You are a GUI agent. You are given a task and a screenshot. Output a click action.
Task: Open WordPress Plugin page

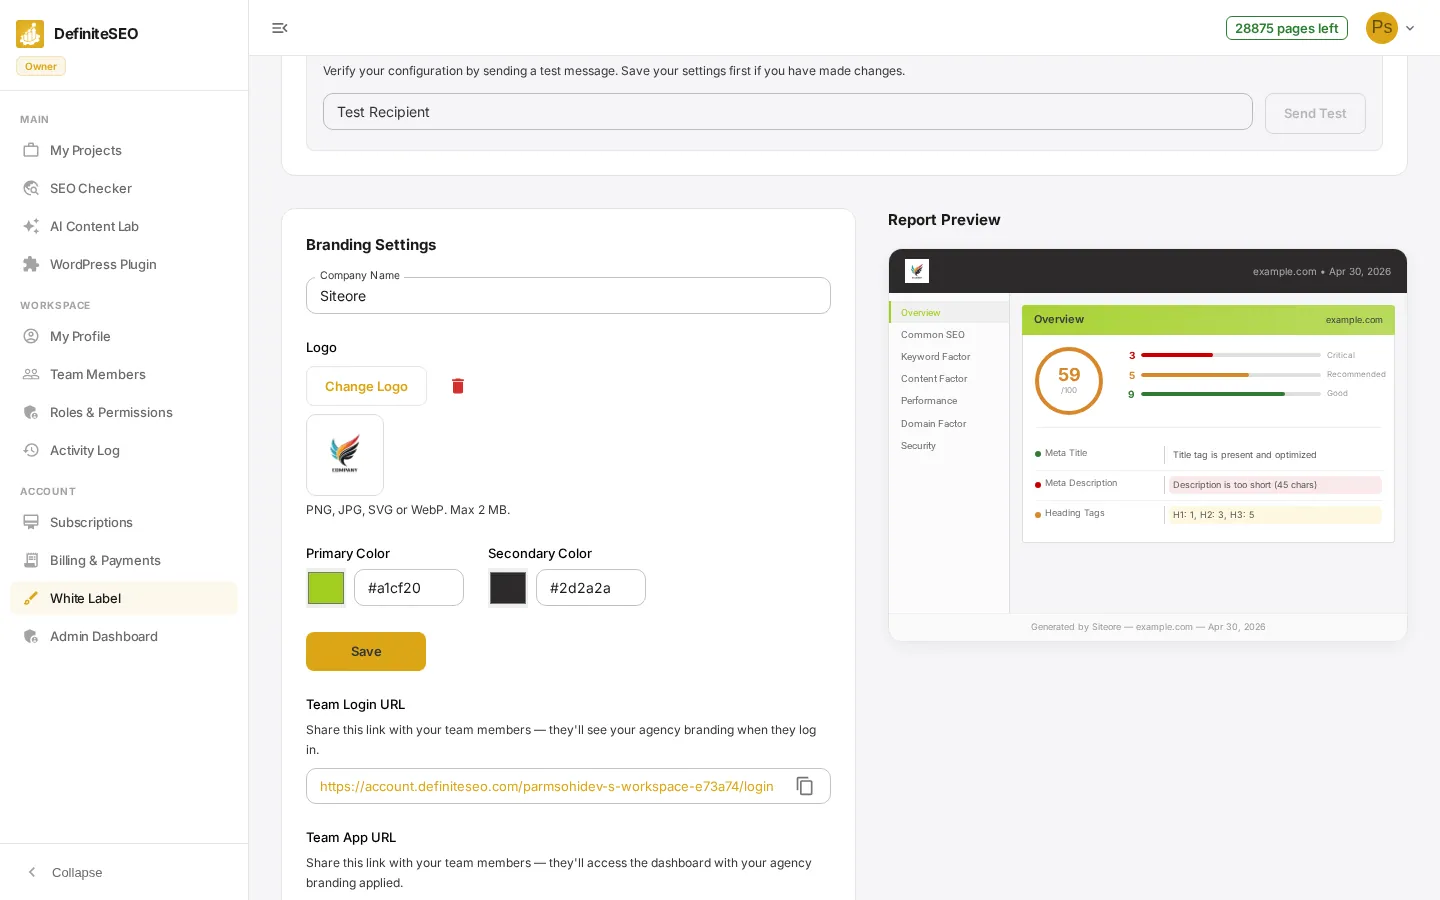point(124,264)
